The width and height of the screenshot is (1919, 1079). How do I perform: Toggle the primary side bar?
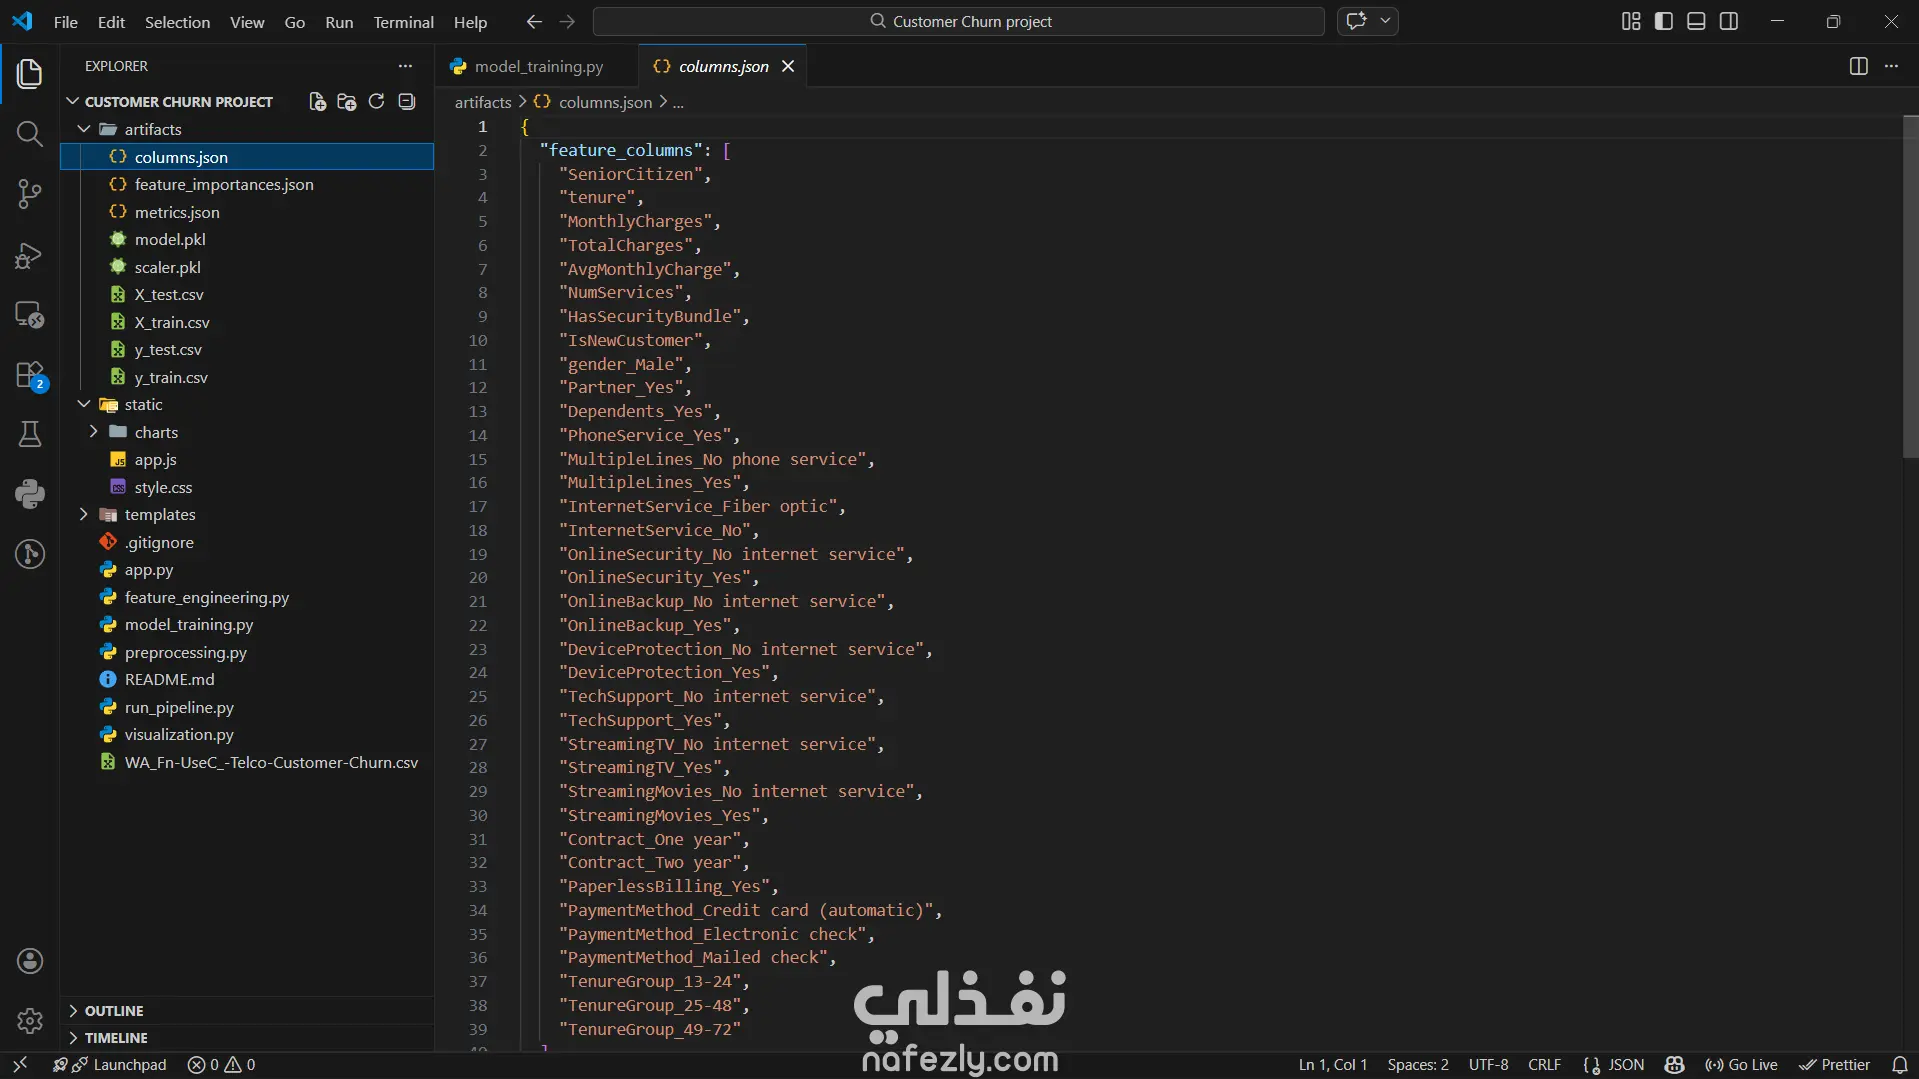[1664, 22]
